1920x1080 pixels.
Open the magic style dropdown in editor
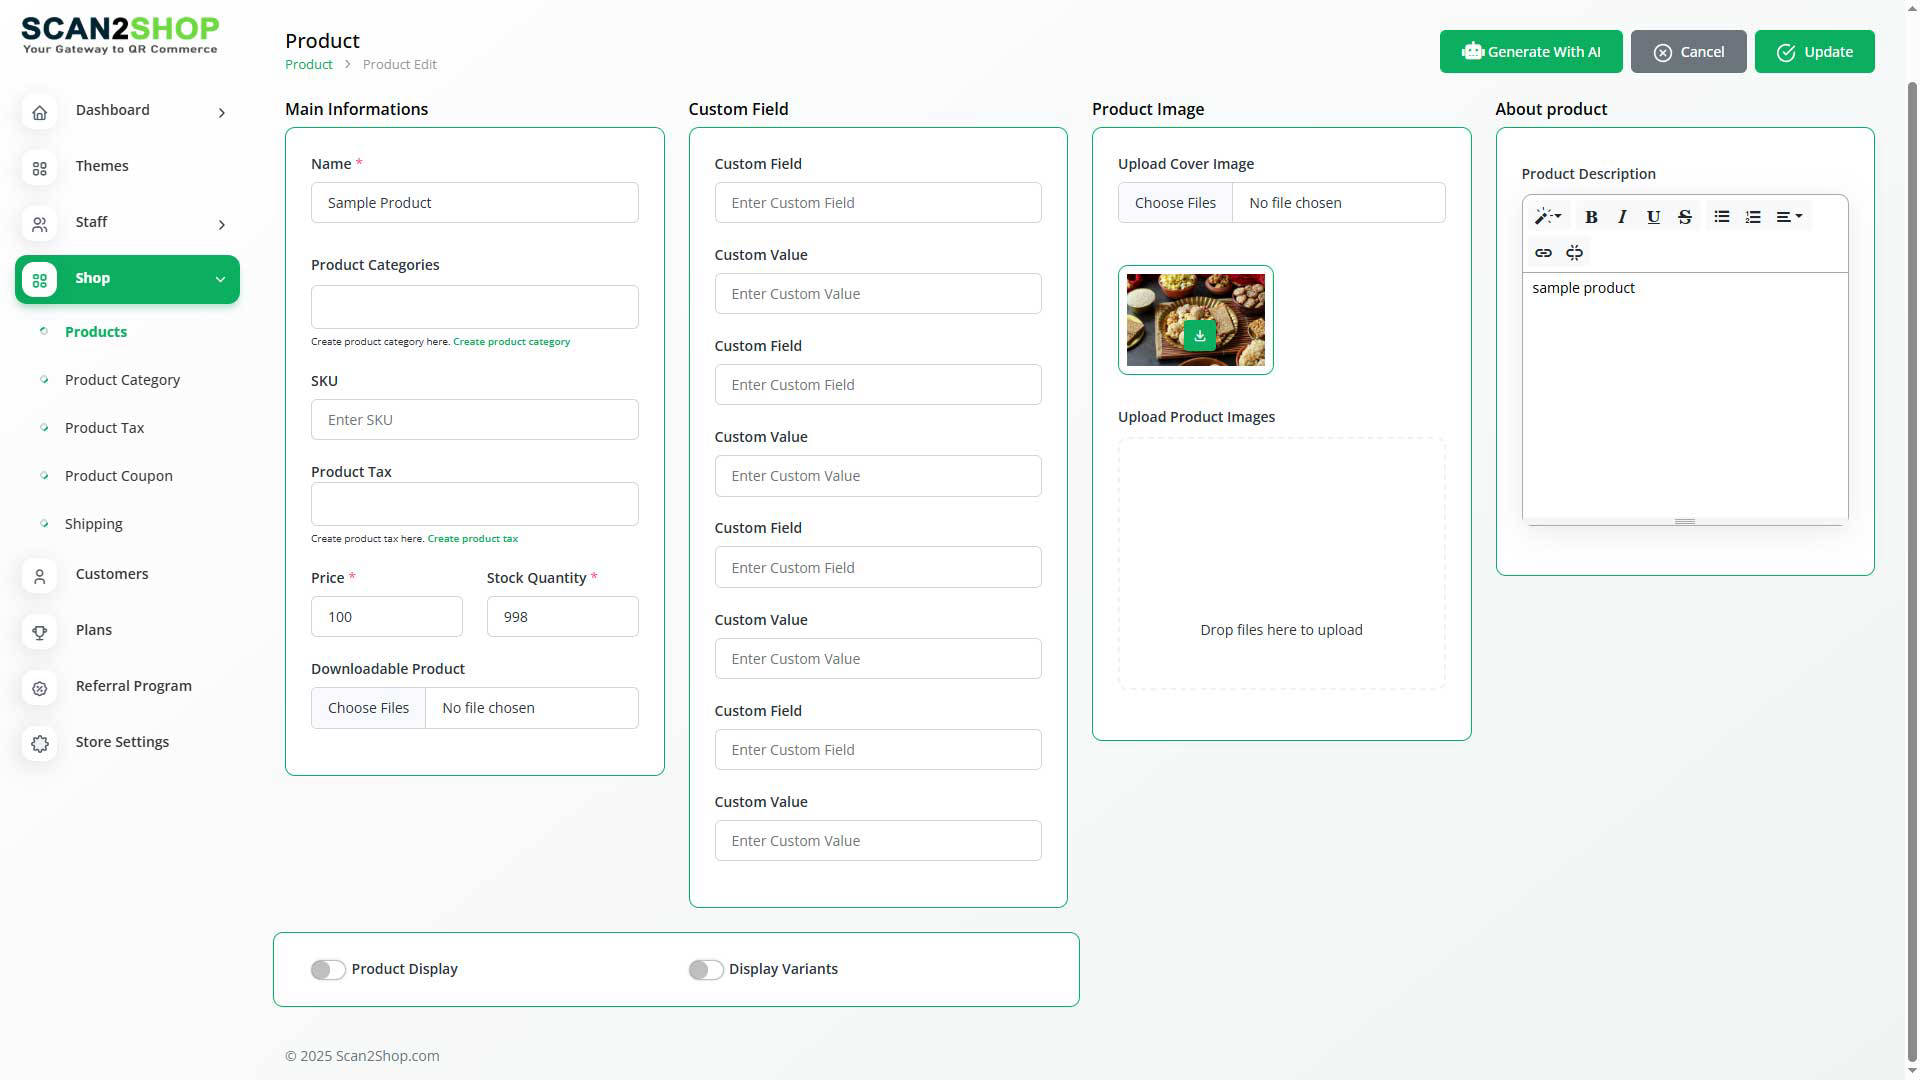[x=1547, y=217]
